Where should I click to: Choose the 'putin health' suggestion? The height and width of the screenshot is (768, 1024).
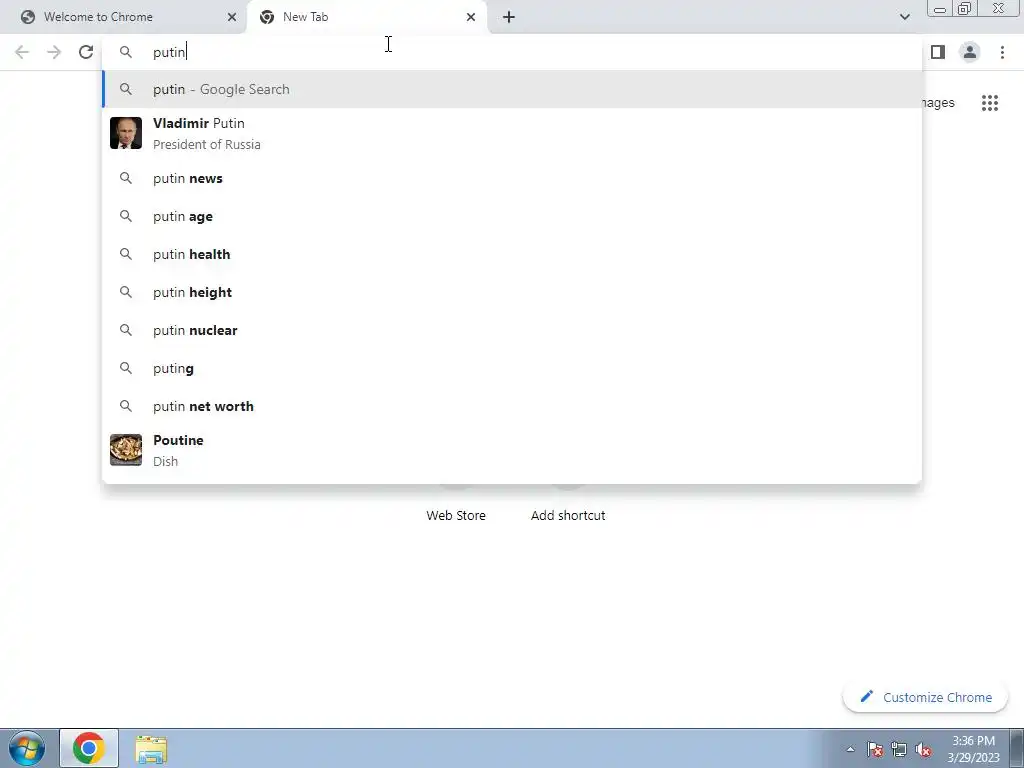pos(512,254)
